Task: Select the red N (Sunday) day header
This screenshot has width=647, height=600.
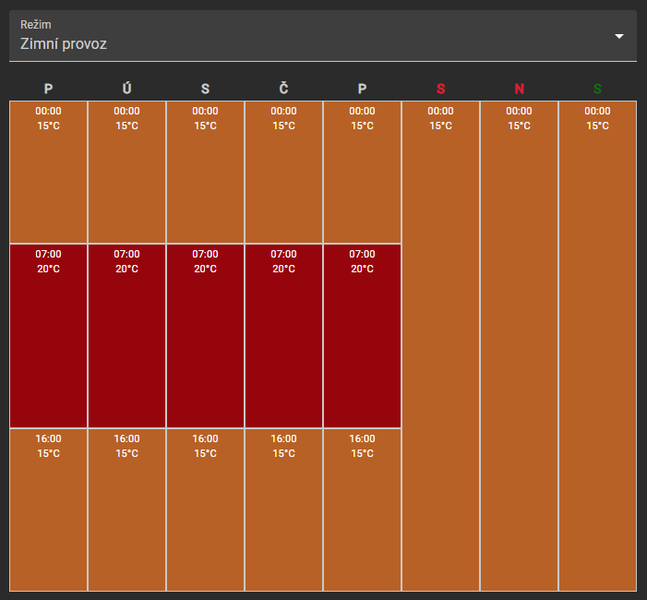Action: [519, 89]
